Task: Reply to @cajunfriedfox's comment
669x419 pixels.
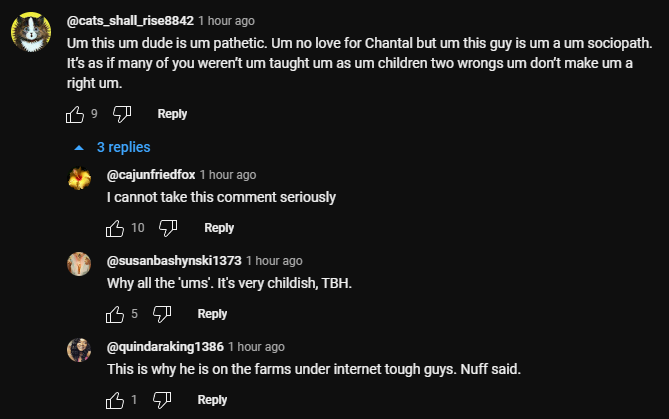Action: point(219,228)
